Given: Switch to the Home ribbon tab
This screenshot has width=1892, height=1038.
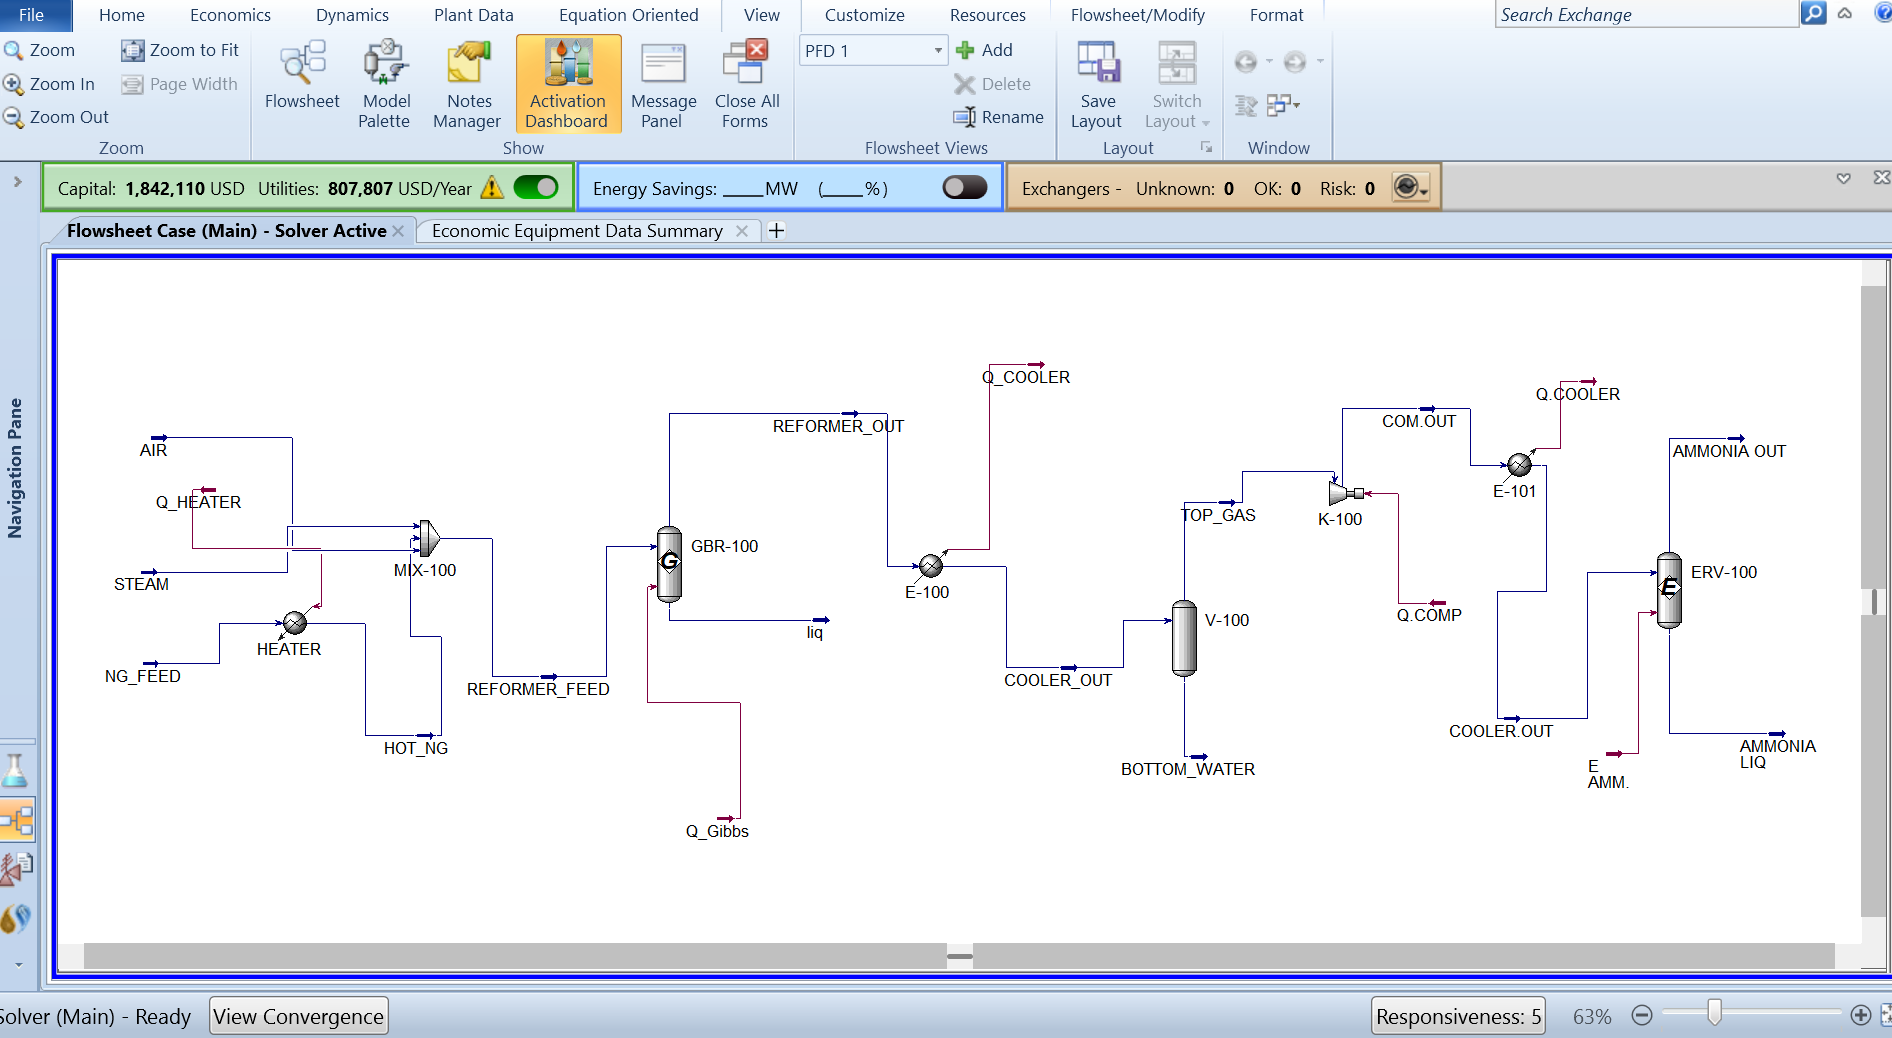Looking at the screenshot, I should (x=122, y=15).
